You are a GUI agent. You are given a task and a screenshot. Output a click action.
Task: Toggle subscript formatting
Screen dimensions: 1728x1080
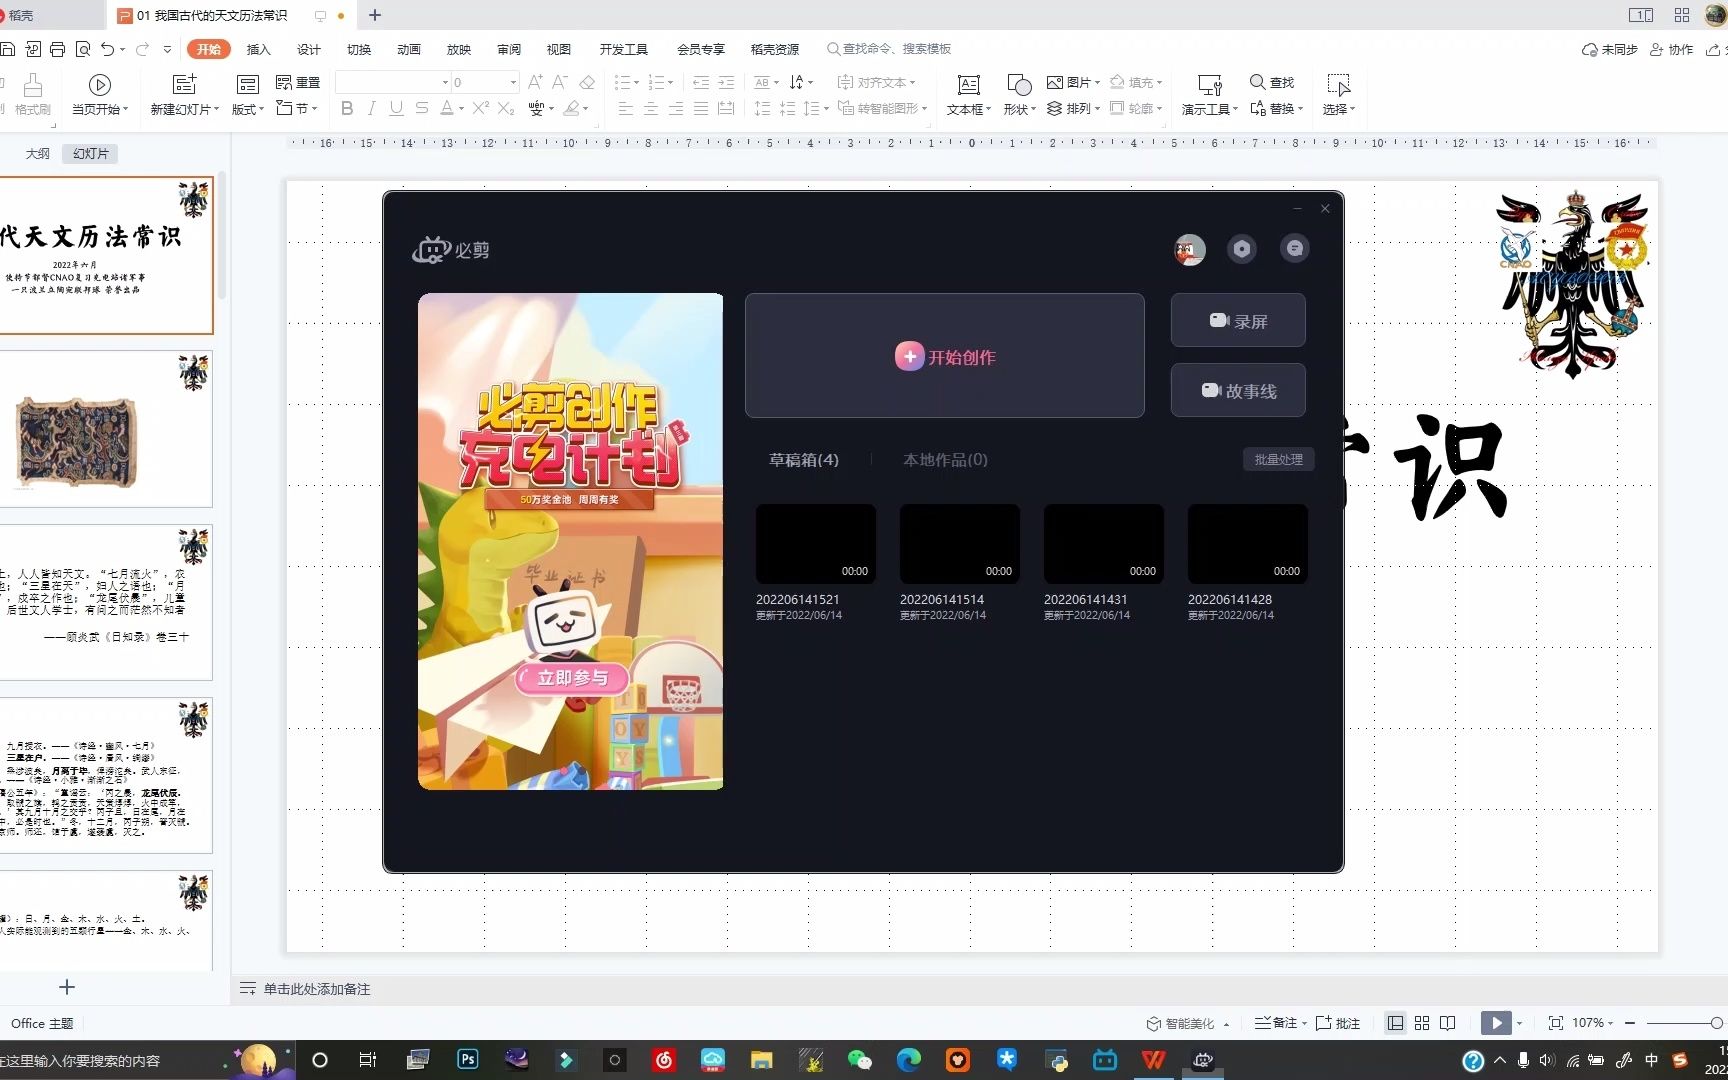pos(506,108)
